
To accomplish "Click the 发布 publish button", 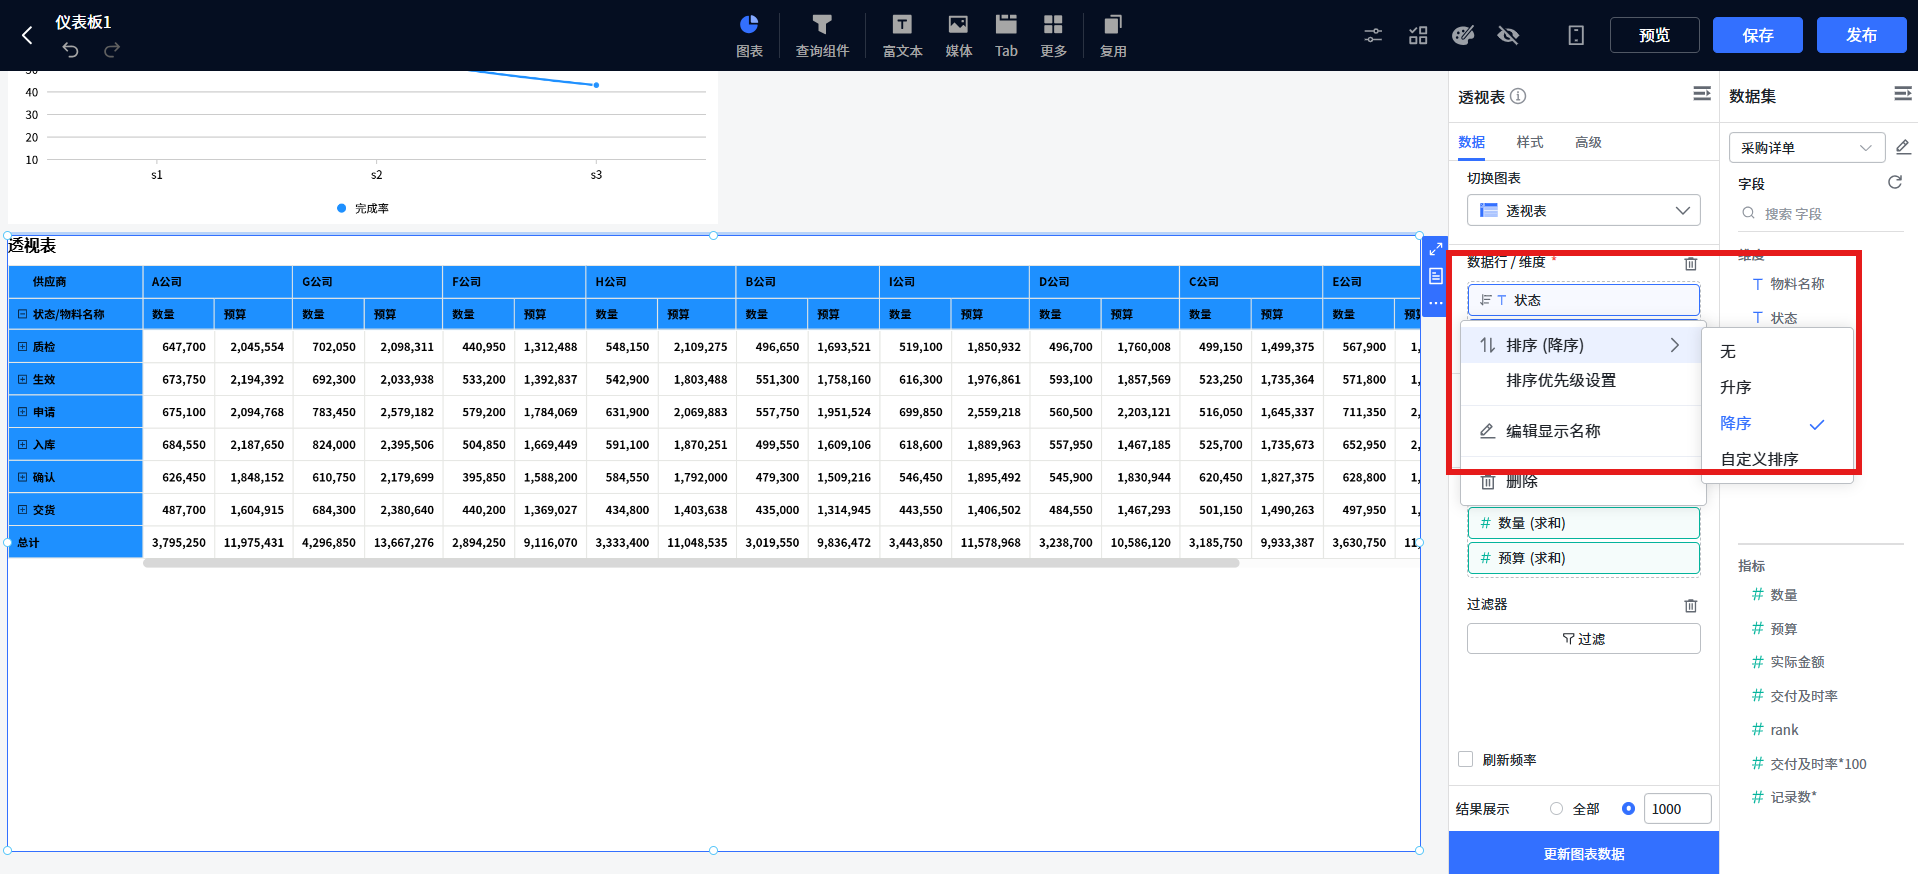I will pos(1860,35).
